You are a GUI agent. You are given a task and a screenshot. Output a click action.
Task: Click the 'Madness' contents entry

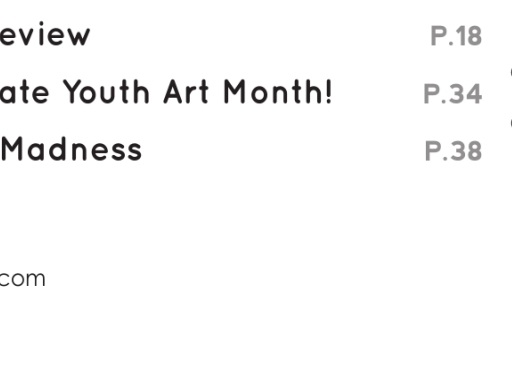click(x=71, y=149)
